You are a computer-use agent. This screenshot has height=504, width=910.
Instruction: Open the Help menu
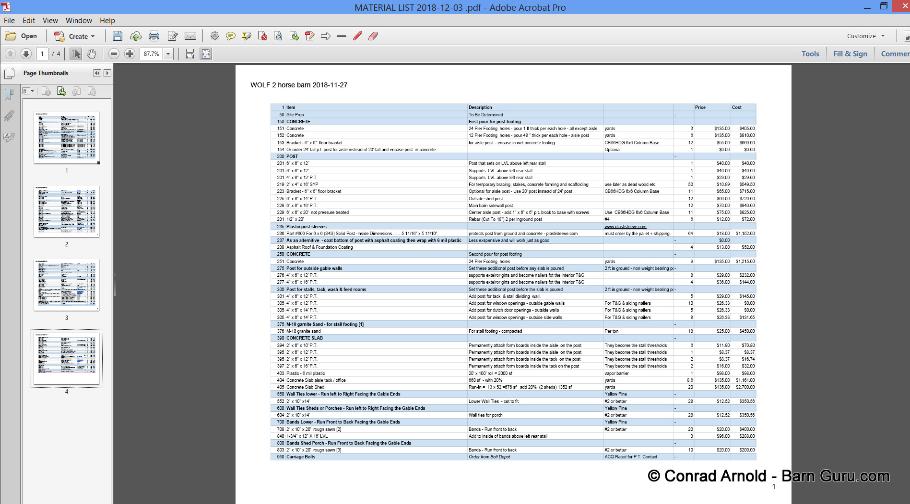107,20
